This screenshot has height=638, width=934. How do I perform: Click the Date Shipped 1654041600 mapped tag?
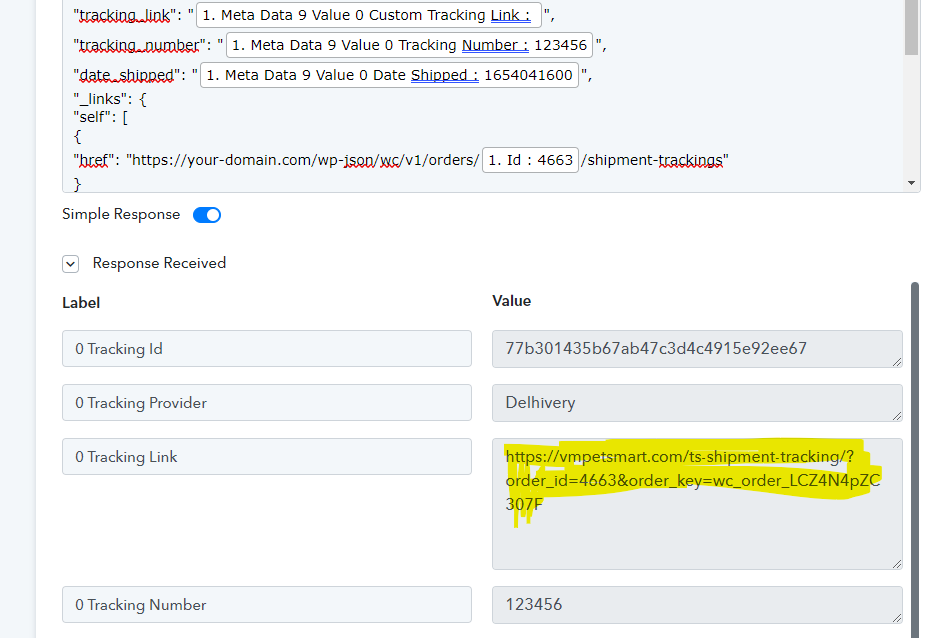(x=390, y=75)
